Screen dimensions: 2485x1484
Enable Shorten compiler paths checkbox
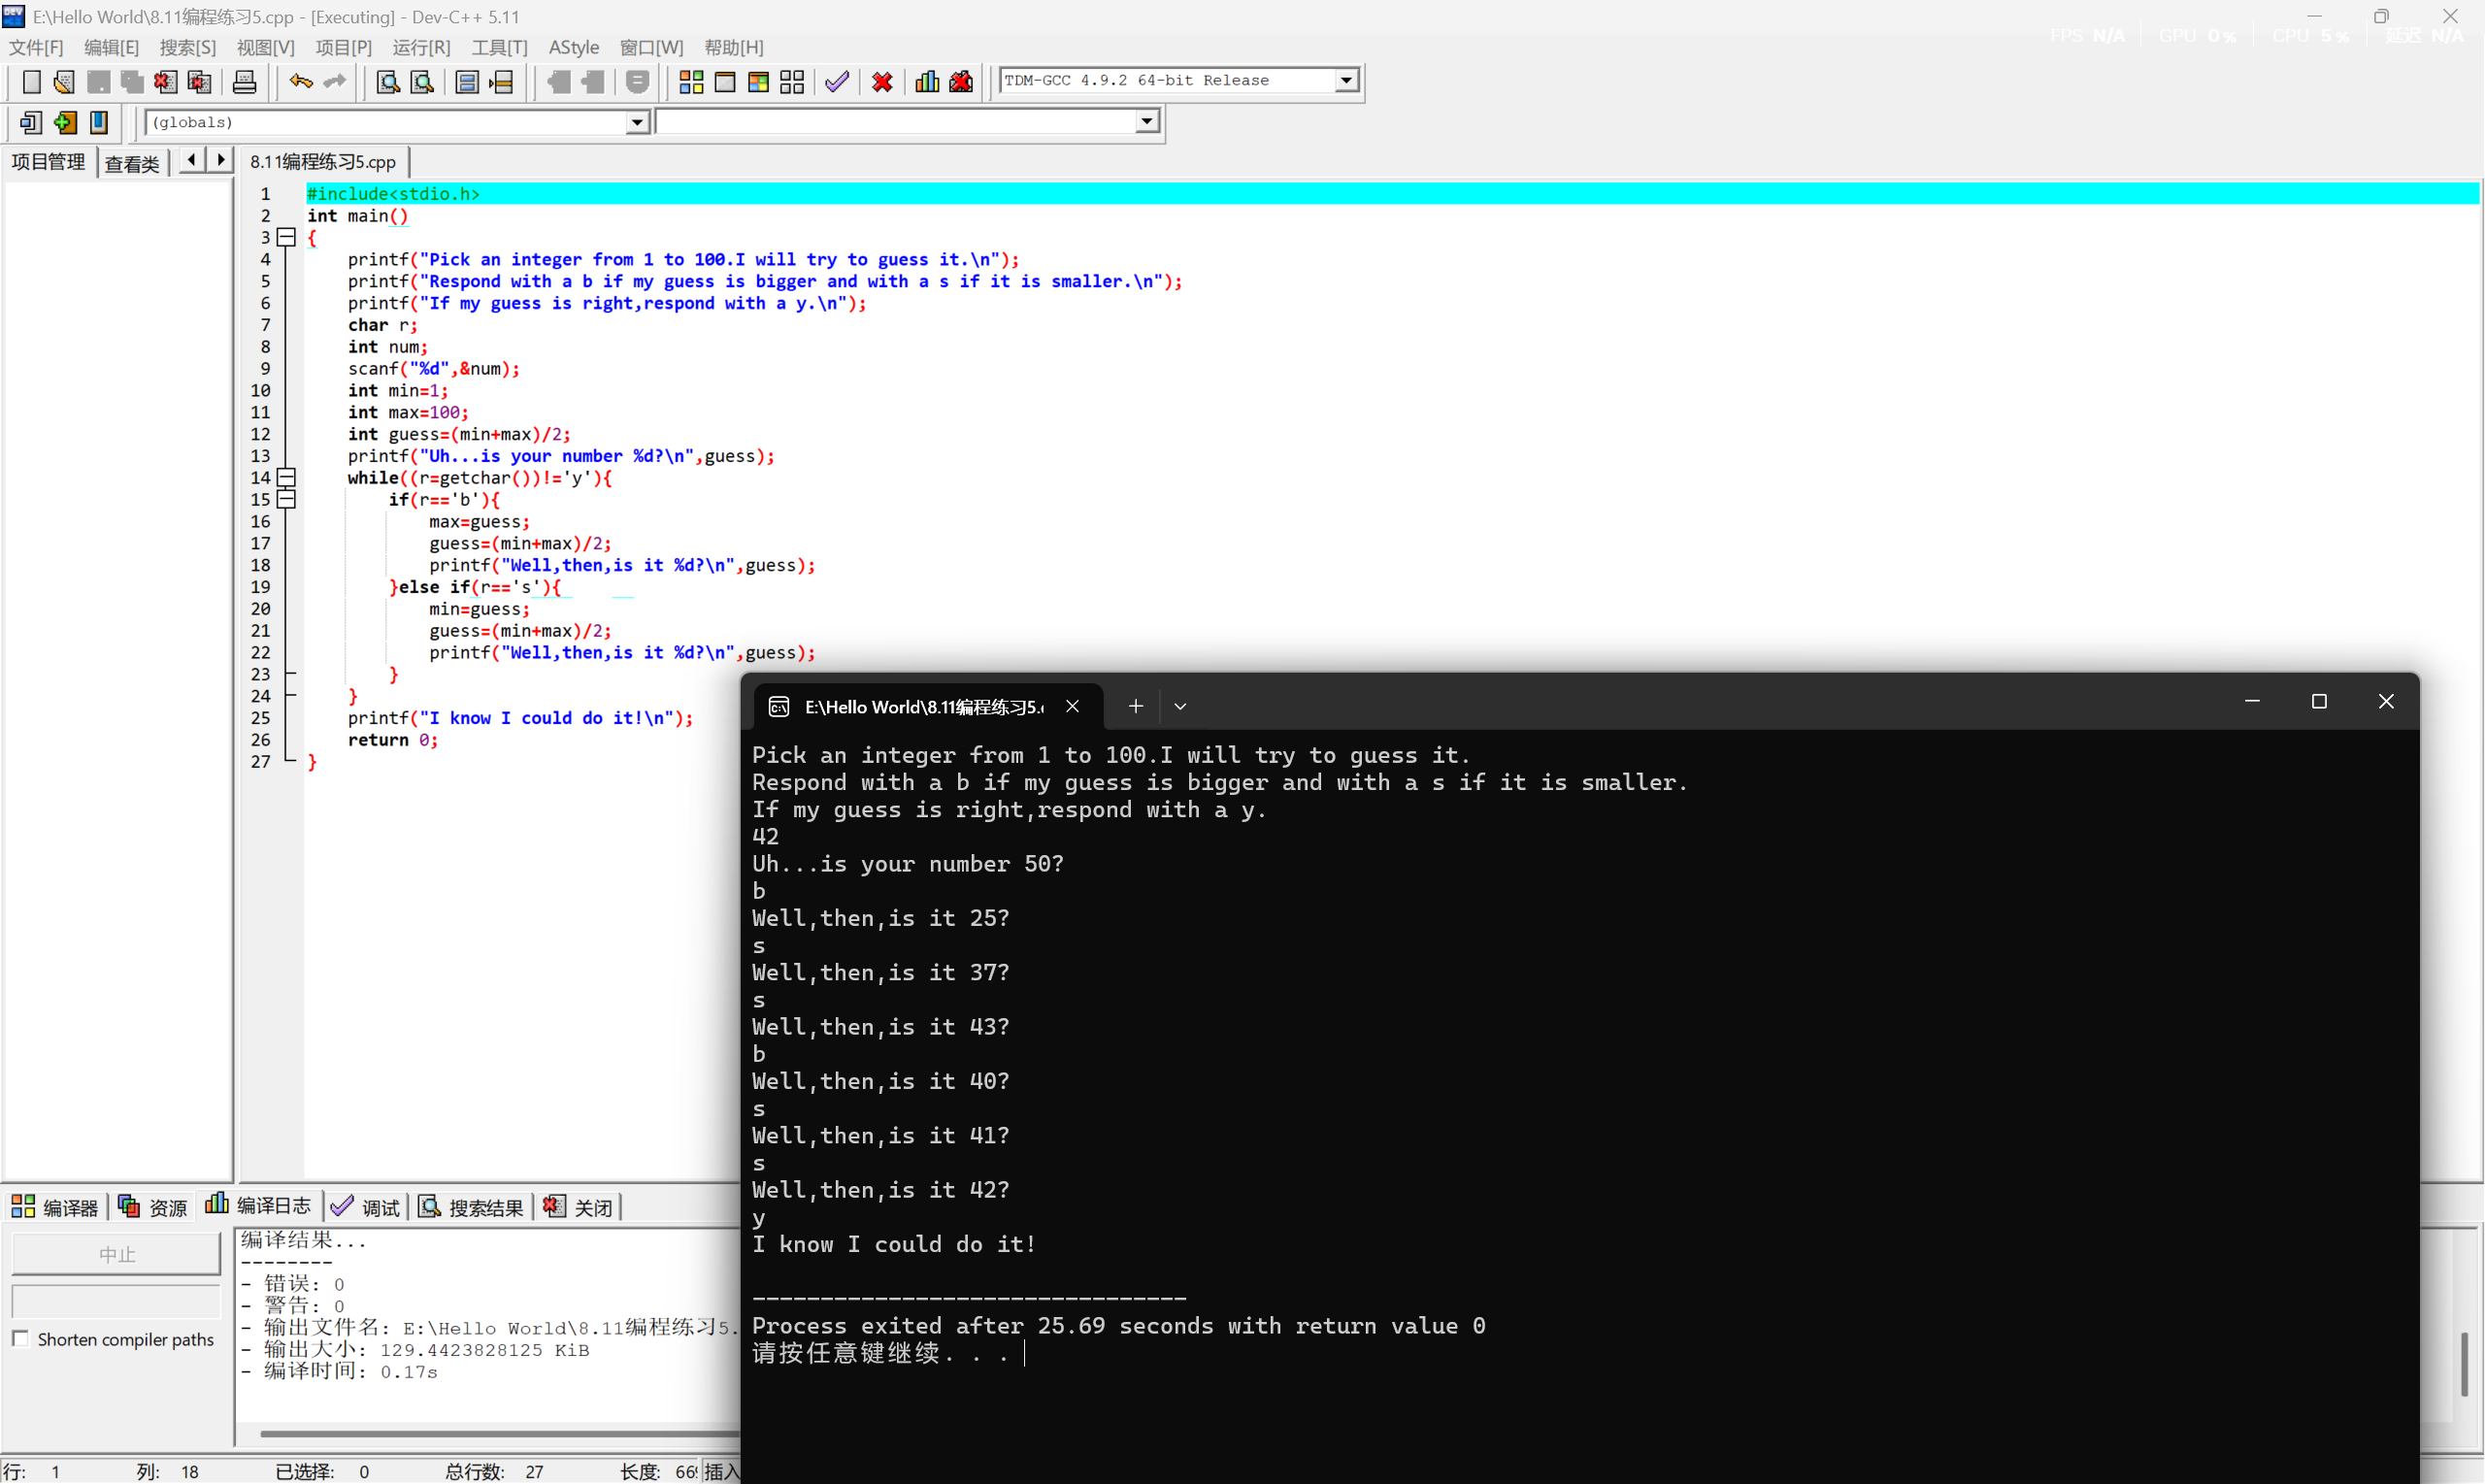tap(20, 1338)
